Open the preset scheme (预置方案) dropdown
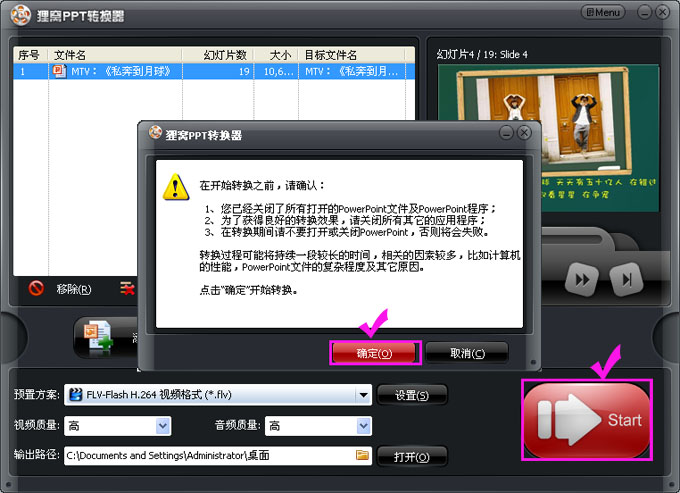Viewport: 680px width, 493px height. (363, 395)
